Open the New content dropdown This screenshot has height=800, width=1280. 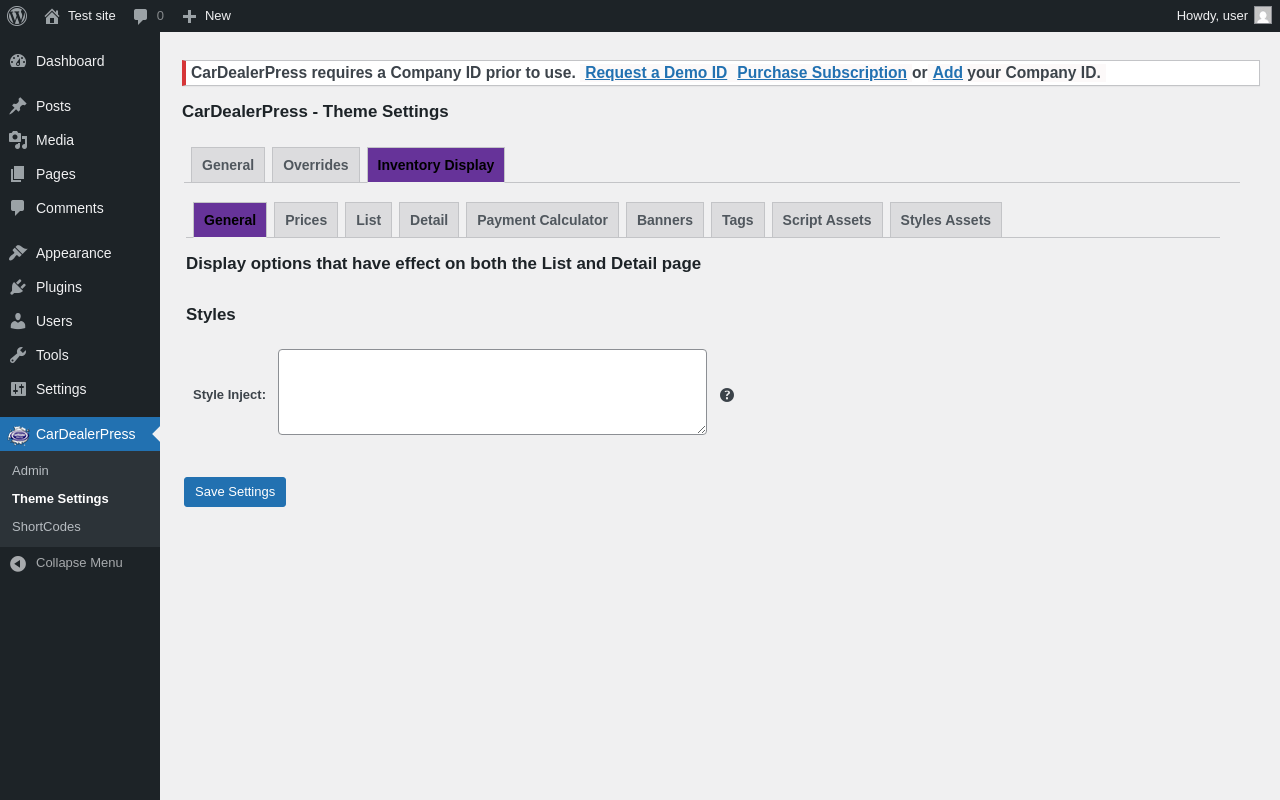(207, 16)
